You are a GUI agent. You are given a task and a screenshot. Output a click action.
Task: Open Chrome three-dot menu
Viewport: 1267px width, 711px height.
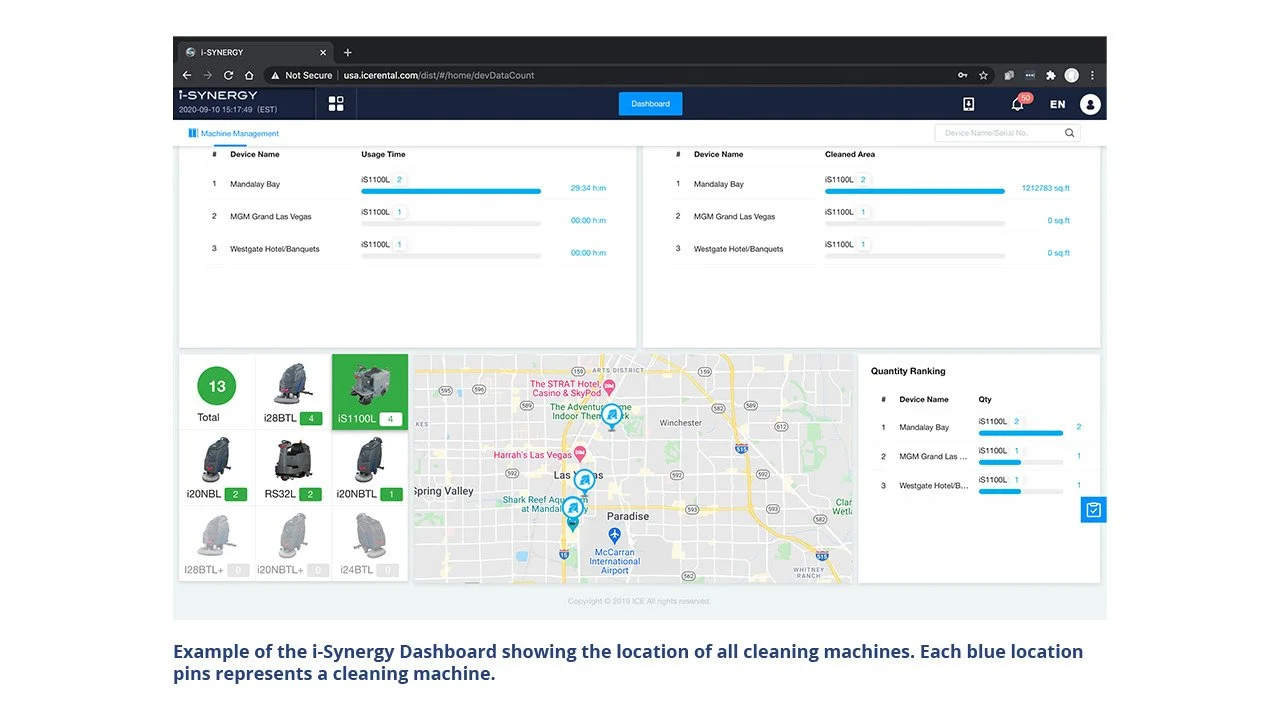1092,75
